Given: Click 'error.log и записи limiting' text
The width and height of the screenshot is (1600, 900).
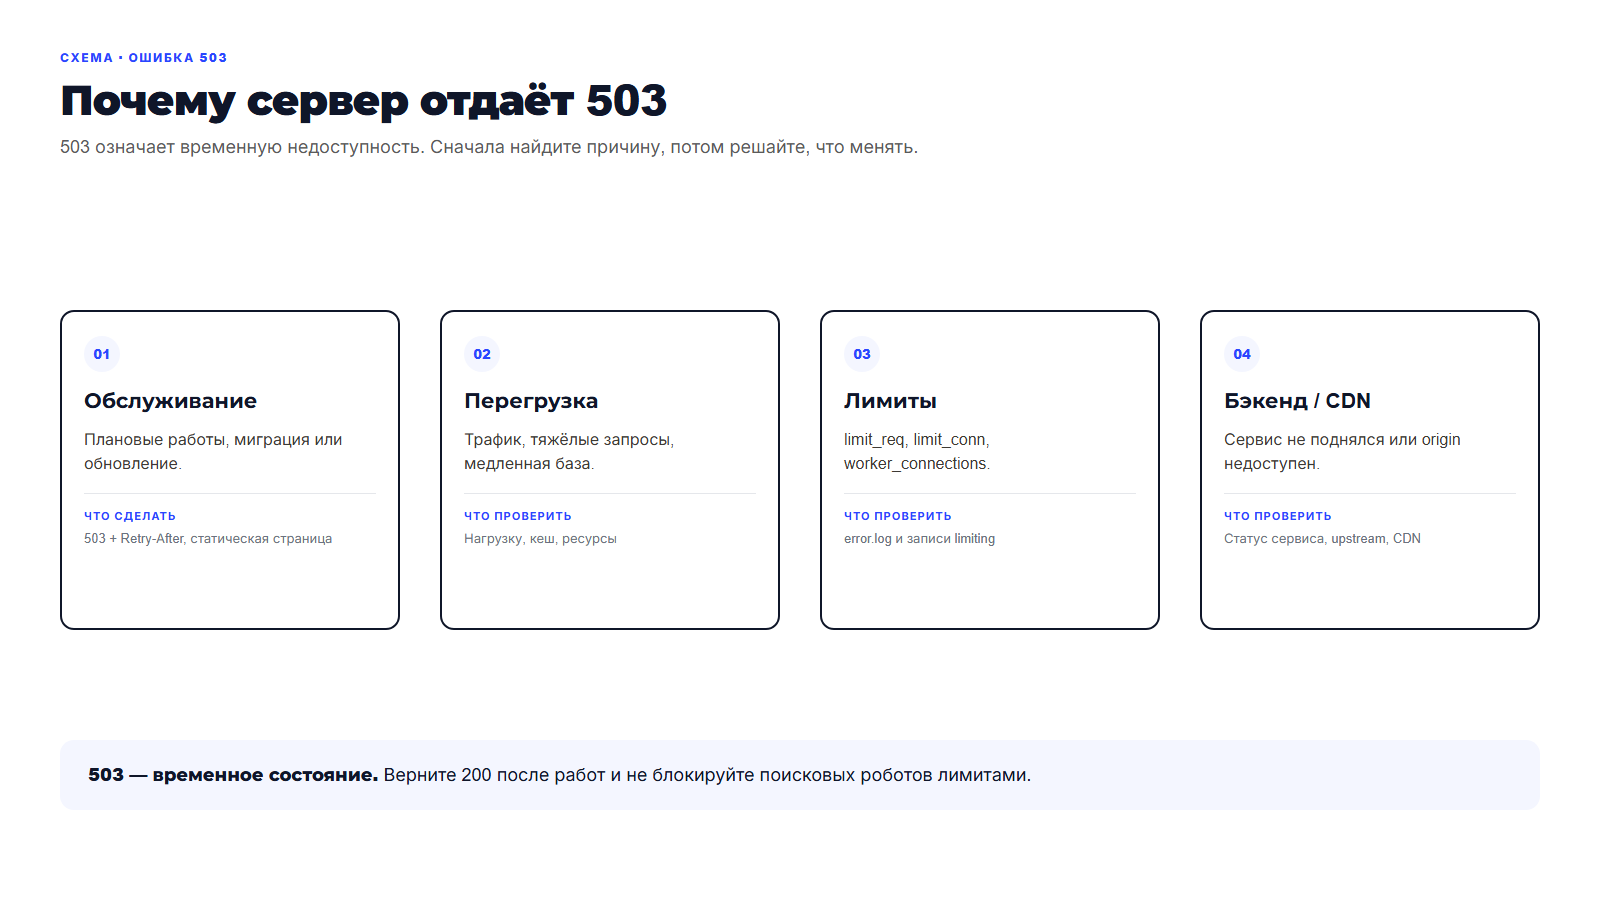Looking at the screenshot, I should (x=919, y=539).
